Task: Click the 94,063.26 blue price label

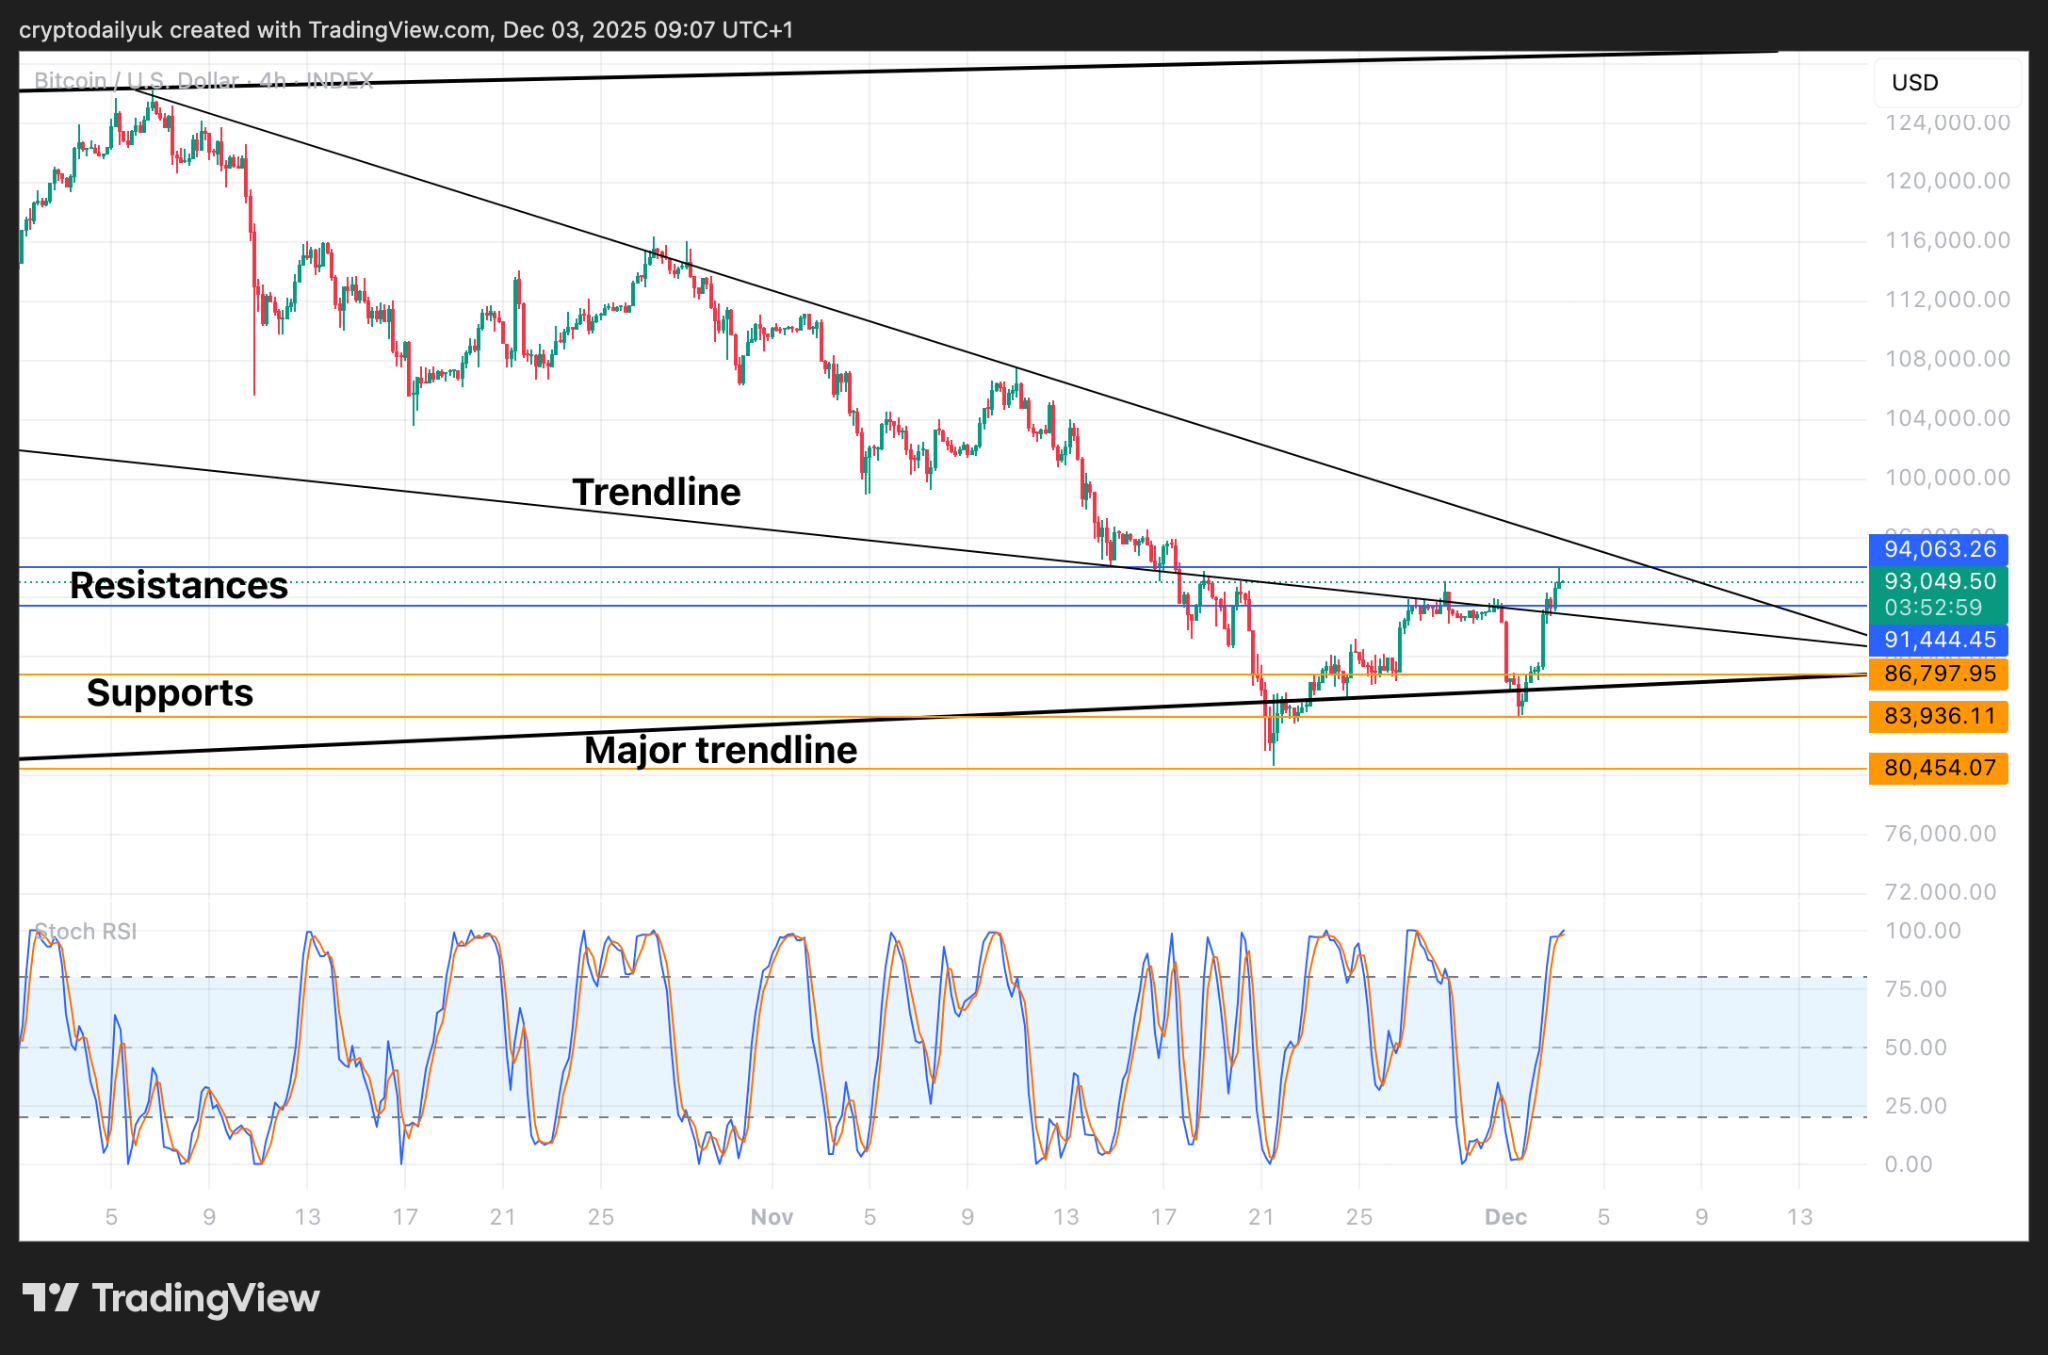Action: (x=1938, y=549)
